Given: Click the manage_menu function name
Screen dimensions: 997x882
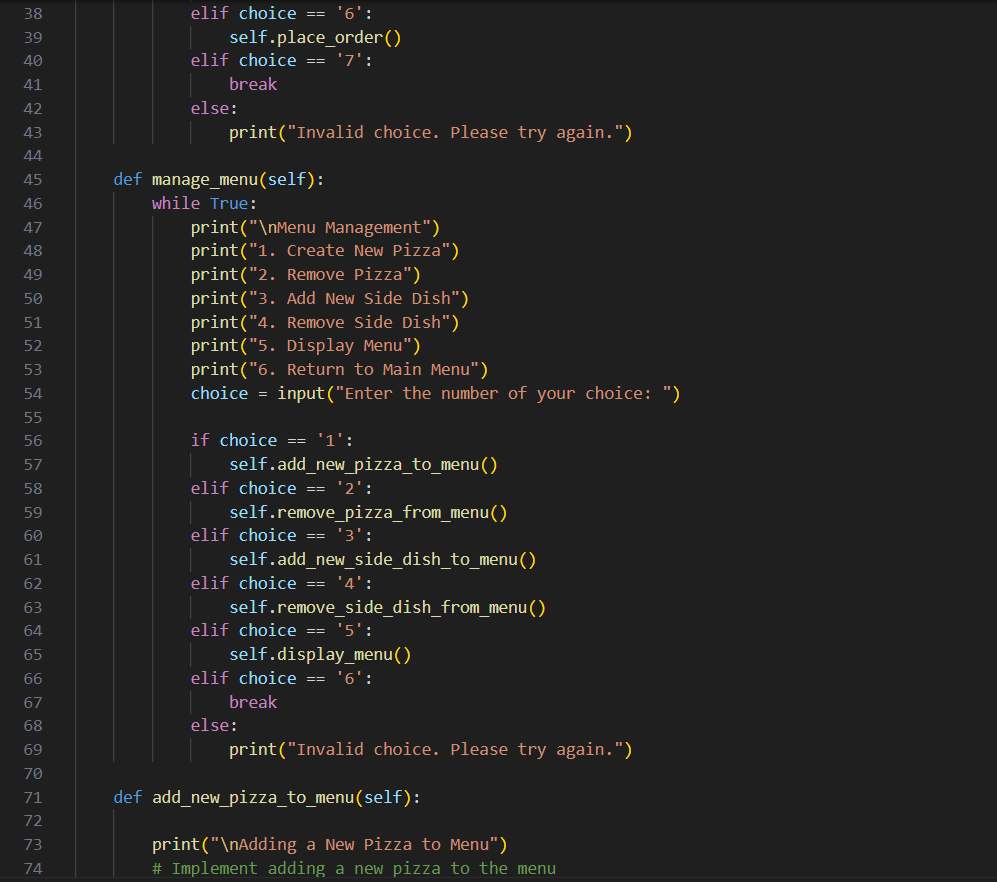Looking at the screenshot, I should click(x=205, y=180).
